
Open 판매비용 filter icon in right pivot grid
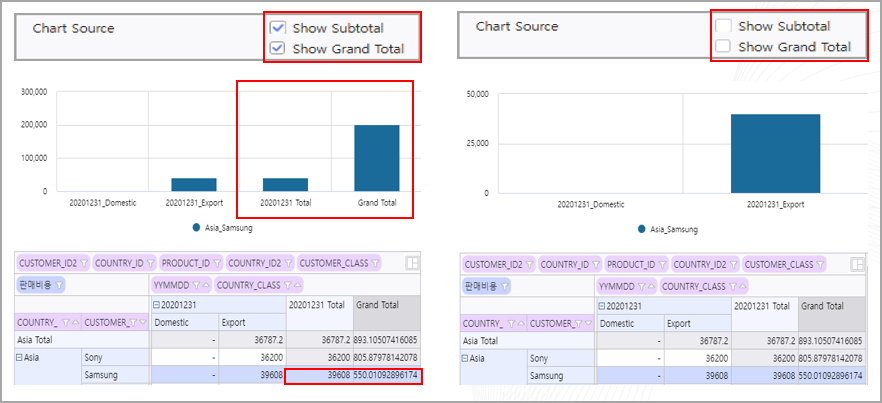(504, 286)
